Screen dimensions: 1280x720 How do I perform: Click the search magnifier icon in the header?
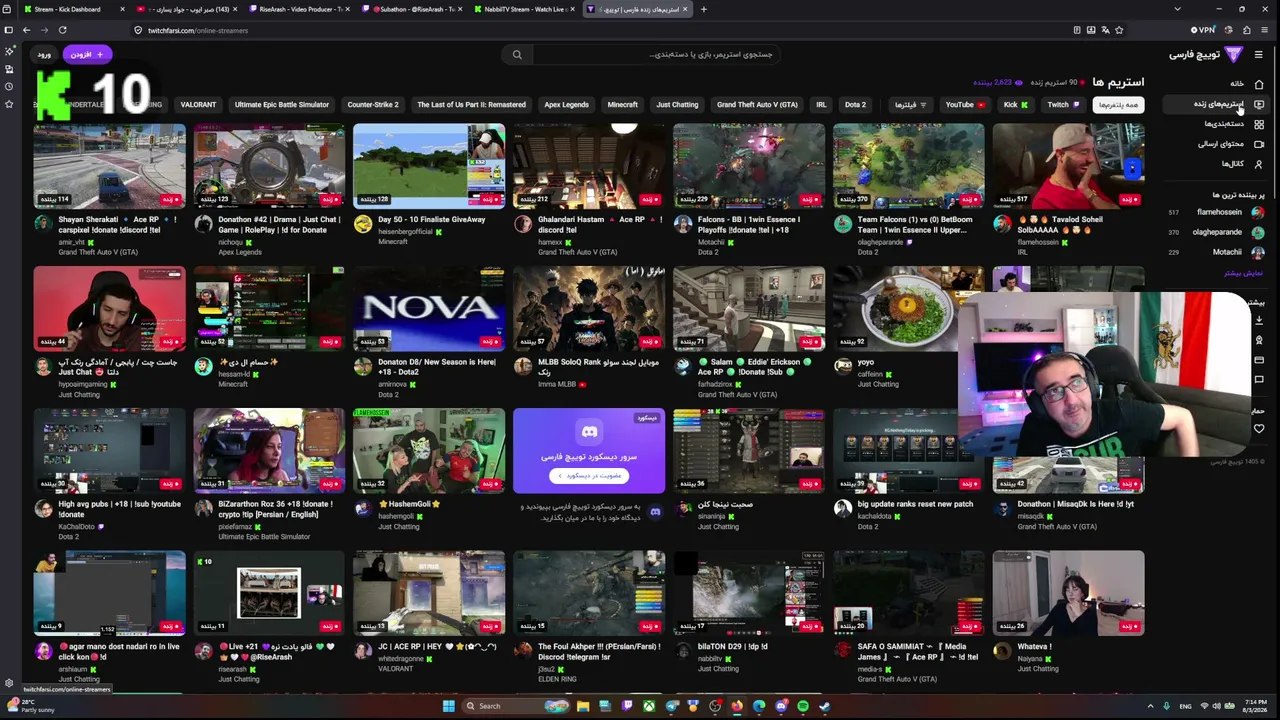517,54
